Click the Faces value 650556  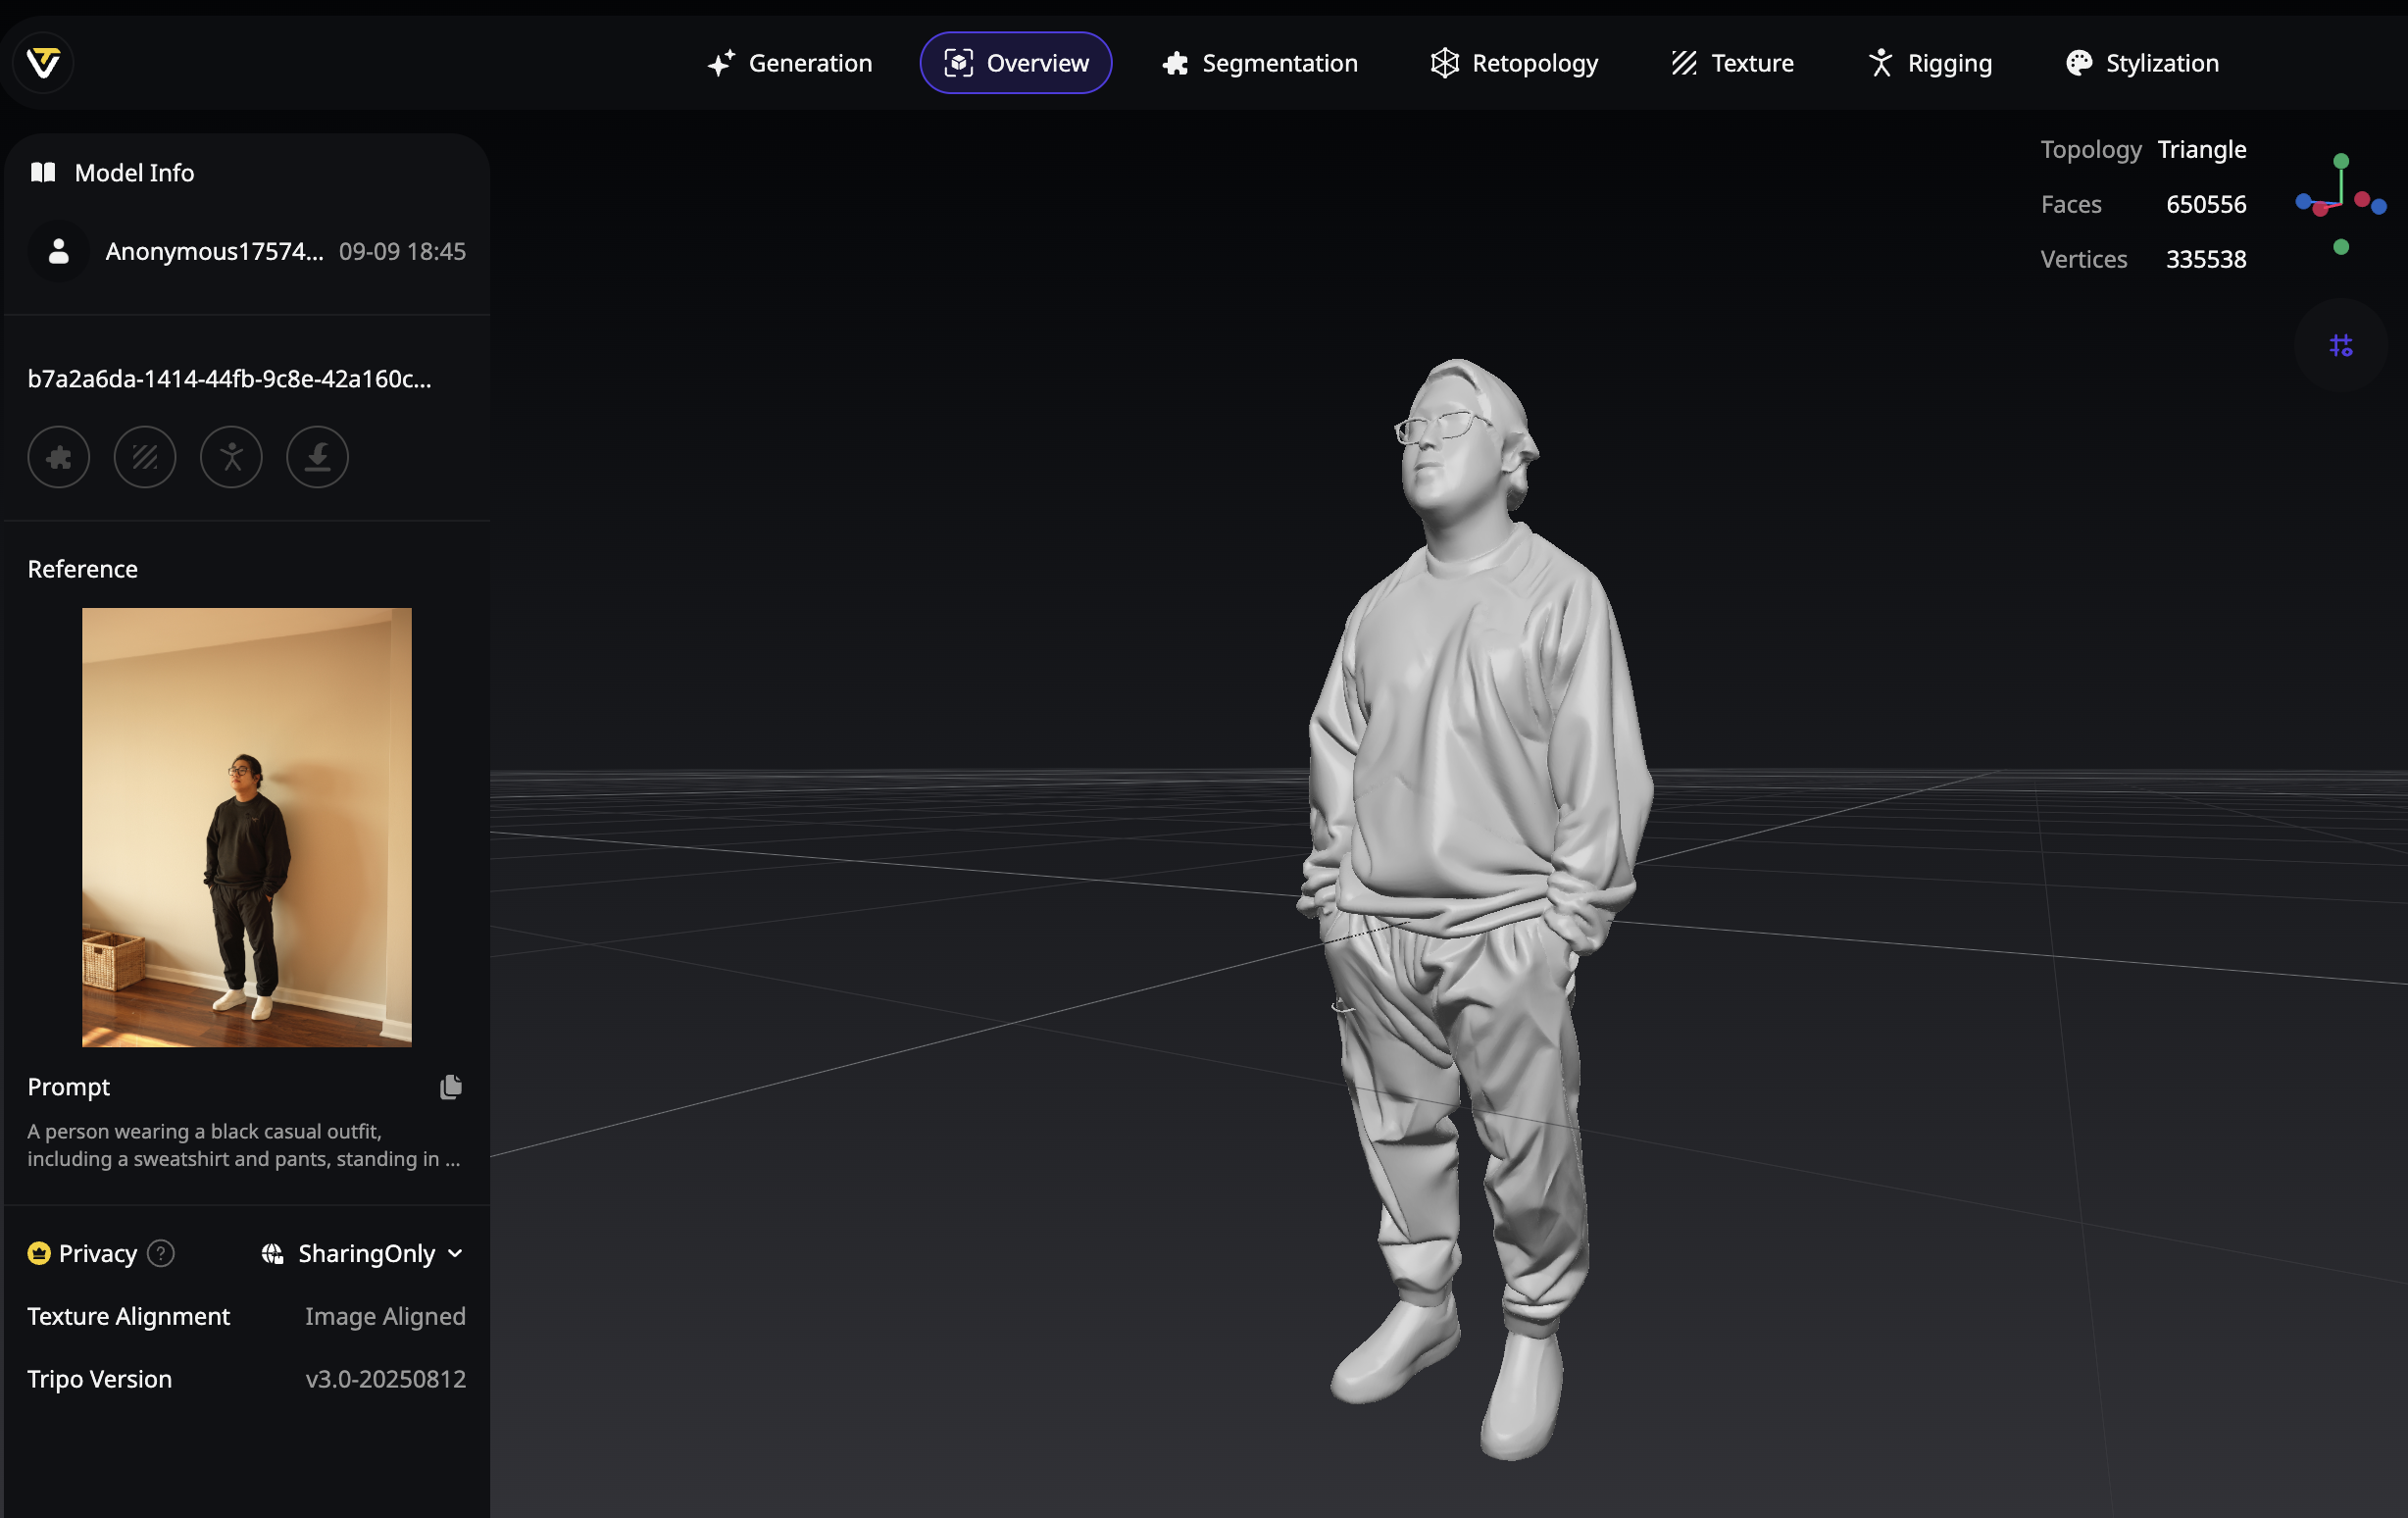[2206, 204]
